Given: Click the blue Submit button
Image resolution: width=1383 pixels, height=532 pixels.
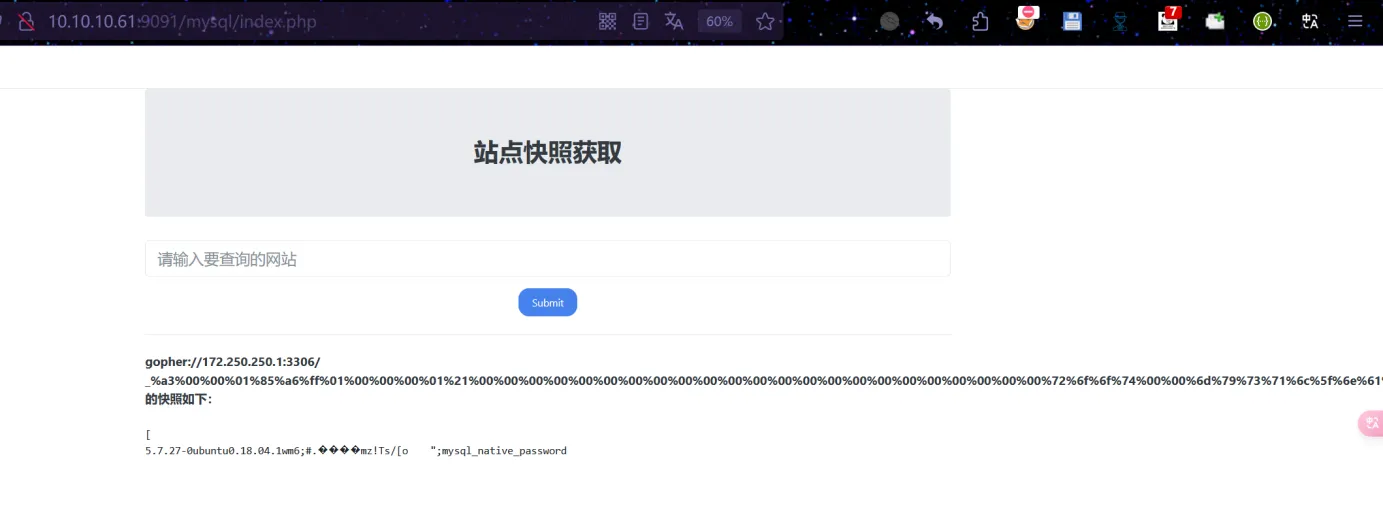Looking at the screenshot, I should click(547, 302).
